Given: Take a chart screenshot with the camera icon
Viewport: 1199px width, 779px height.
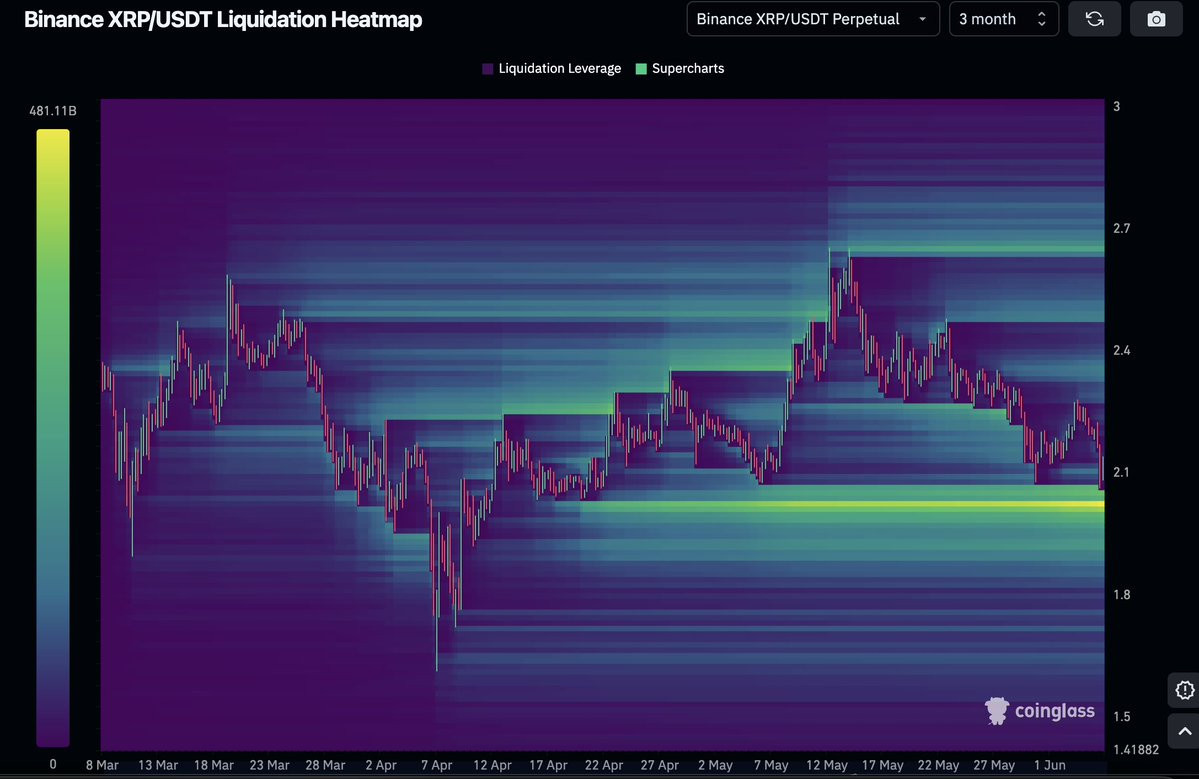Looking at the screenshot, I should tap(1156, 19).
